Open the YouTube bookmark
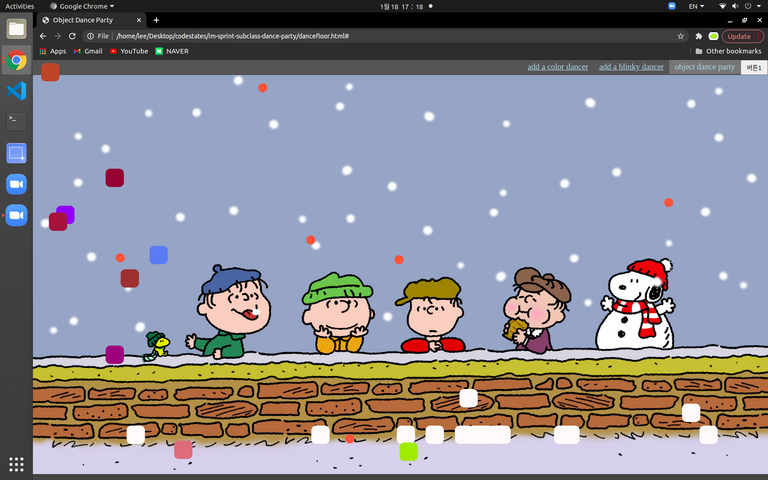The height and width of the screenshot is (480, 768). pyautogui.click(x=129, y=51)
